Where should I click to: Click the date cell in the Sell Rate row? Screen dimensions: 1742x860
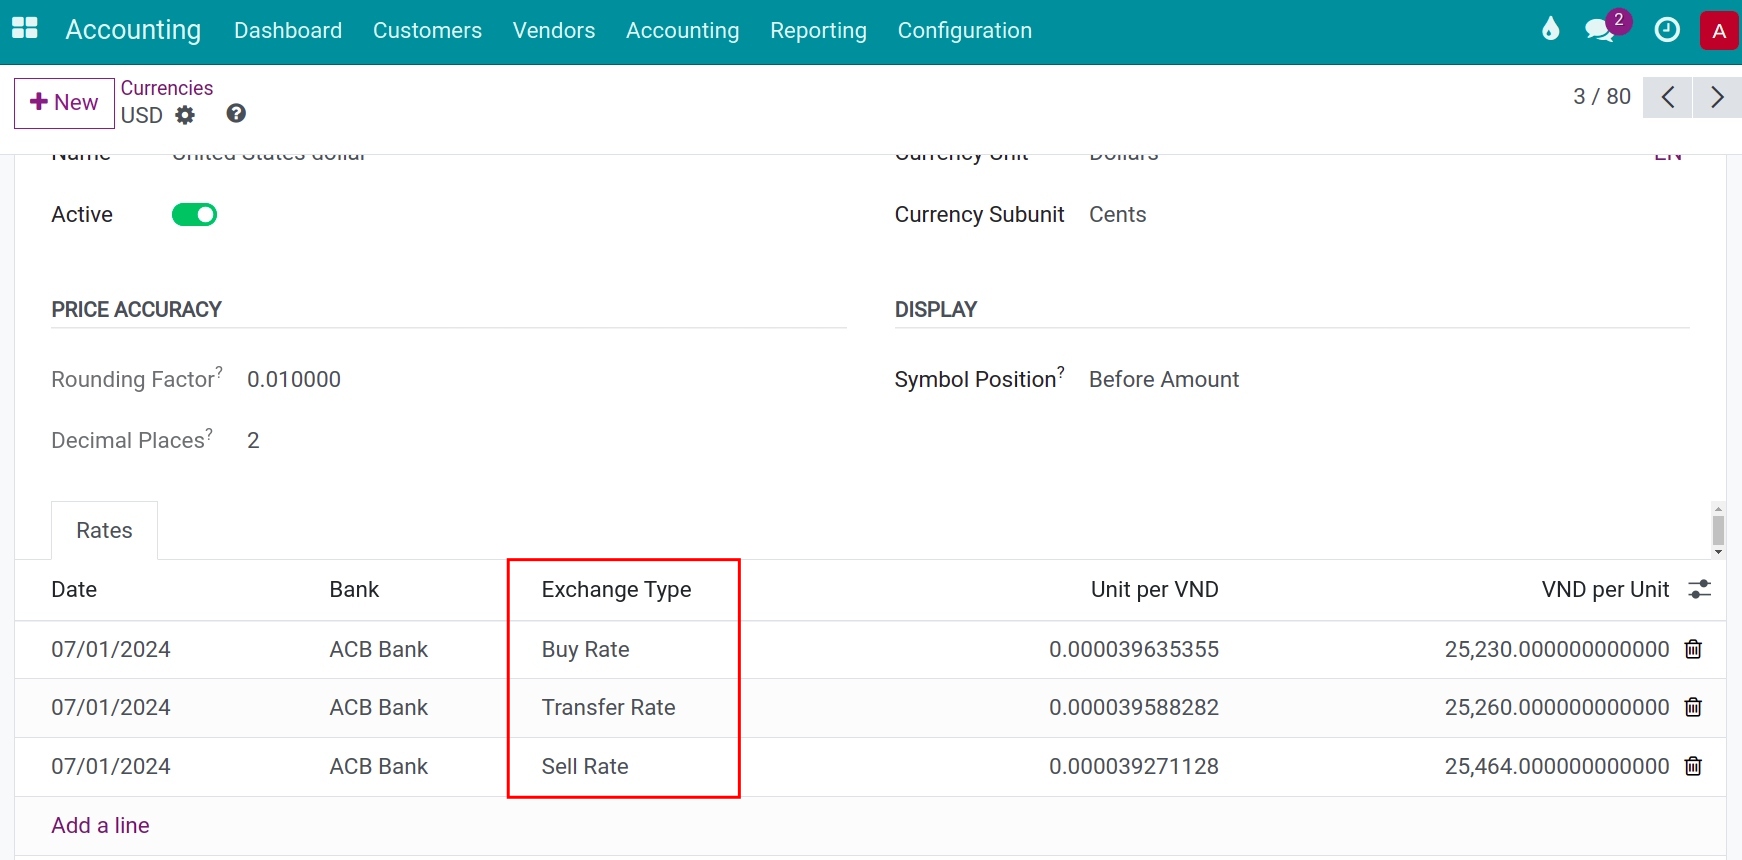(111, 766)
